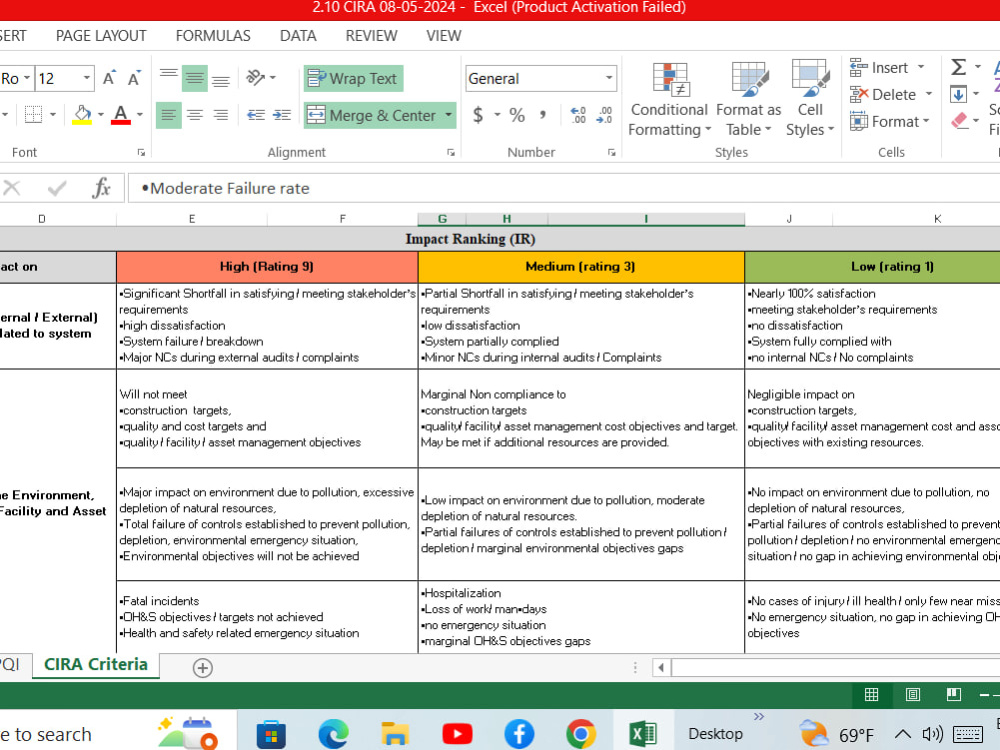The image size is (1000, 750).
Task: Open Font dialog launcher
Action: point(141,152)
